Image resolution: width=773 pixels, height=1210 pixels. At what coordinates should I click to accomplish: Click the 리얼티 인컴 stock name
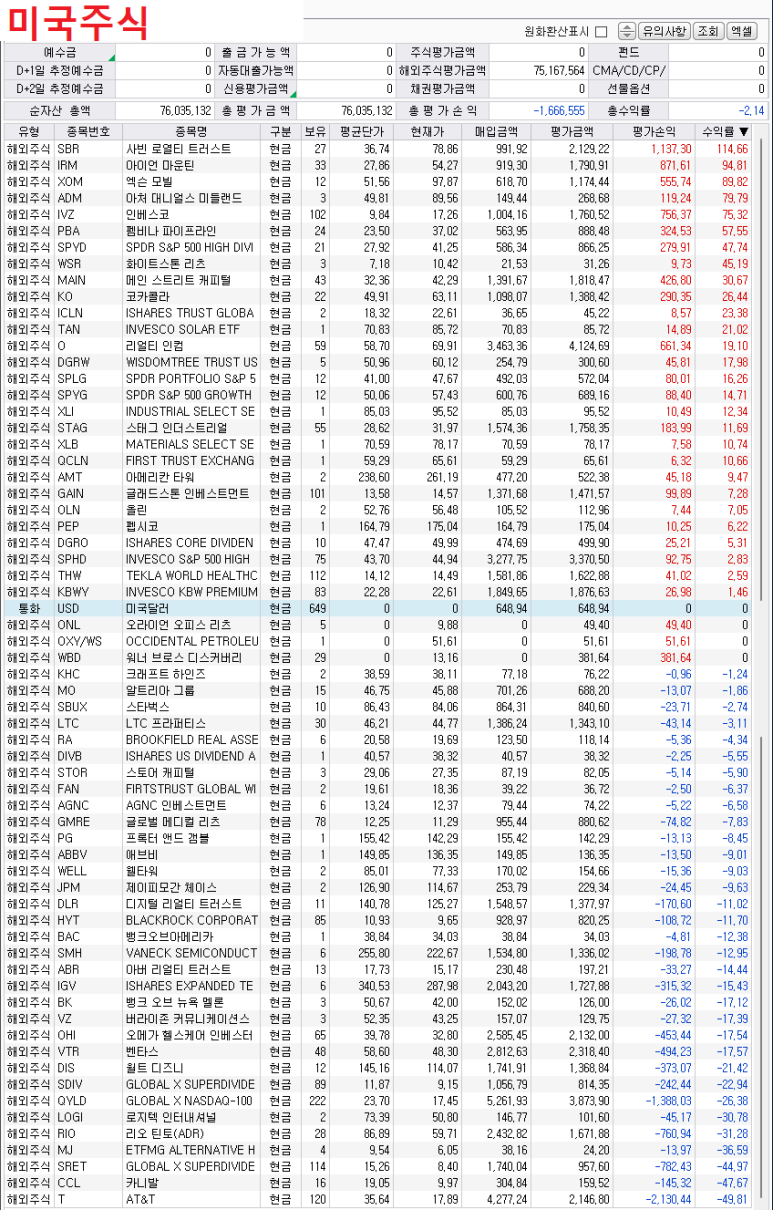(153, 346)
